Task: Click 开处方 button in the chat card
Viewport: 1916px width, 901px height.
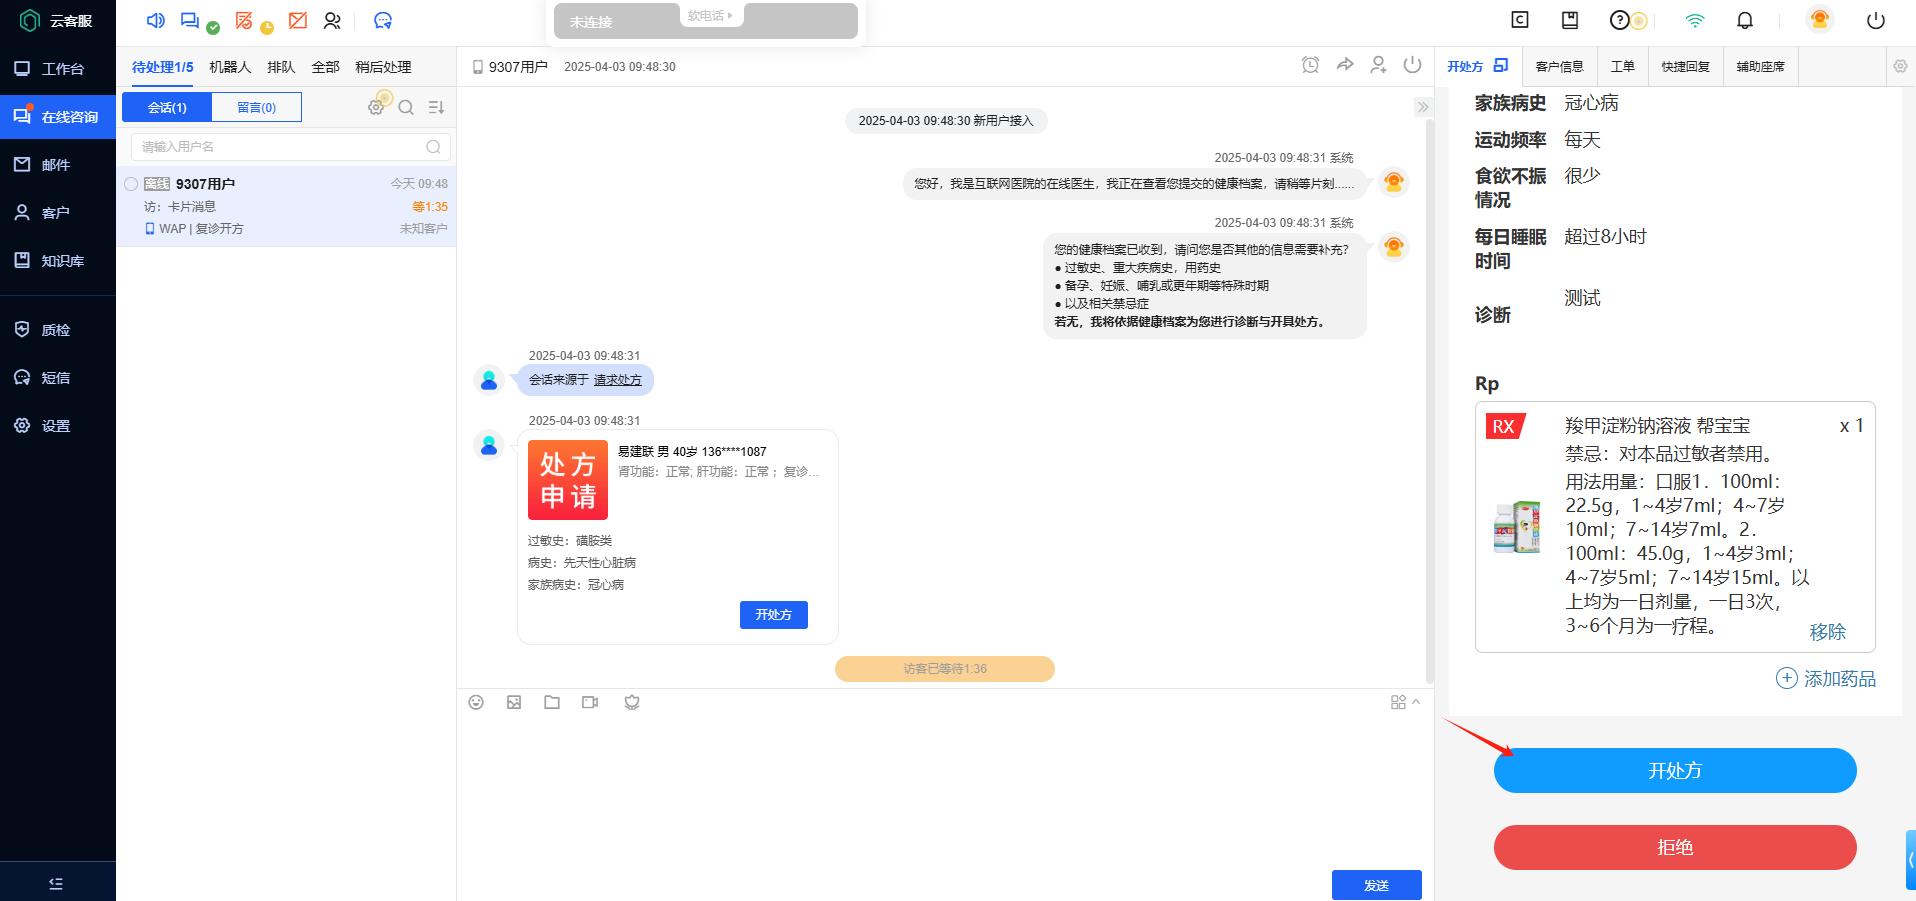Action: (774, 615)
